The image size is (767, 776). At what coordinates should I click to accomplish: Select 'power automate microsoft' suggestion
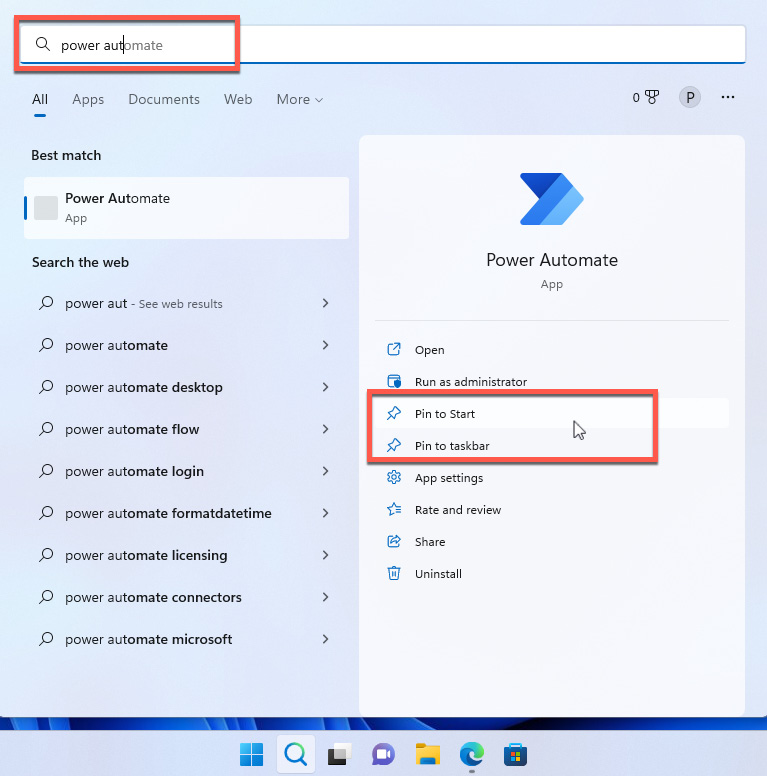148,640
